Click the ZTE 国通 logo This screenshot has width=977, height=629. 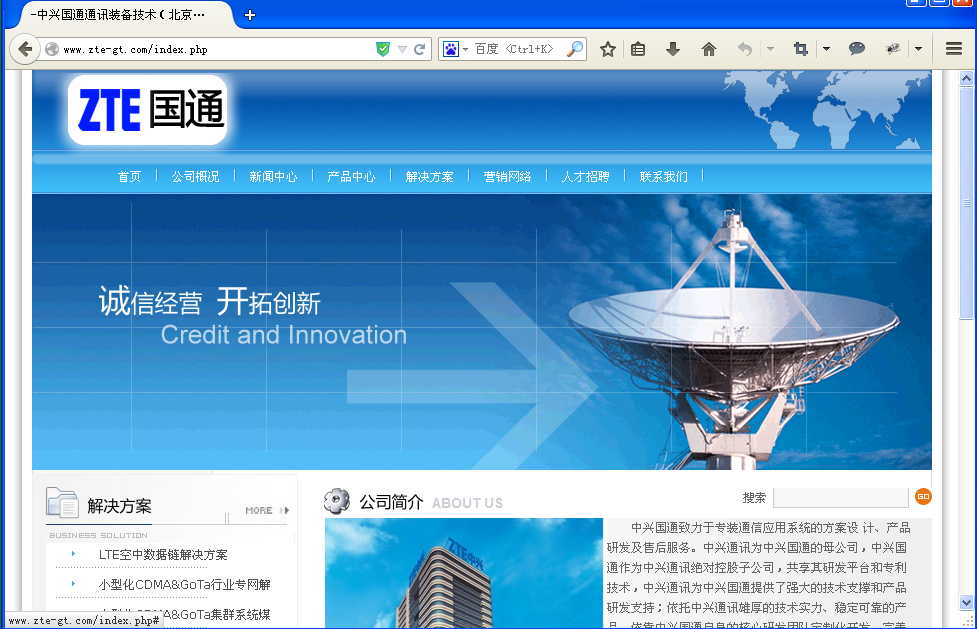point(148,110)
